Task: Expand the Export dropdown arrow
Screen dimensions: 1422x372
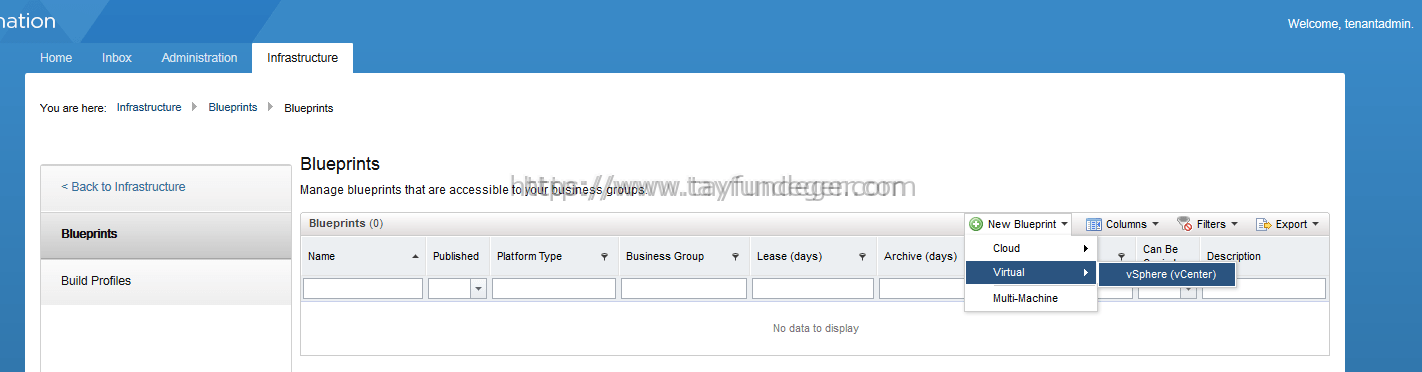Action: pyautogui.click(x=1315, y=224)
